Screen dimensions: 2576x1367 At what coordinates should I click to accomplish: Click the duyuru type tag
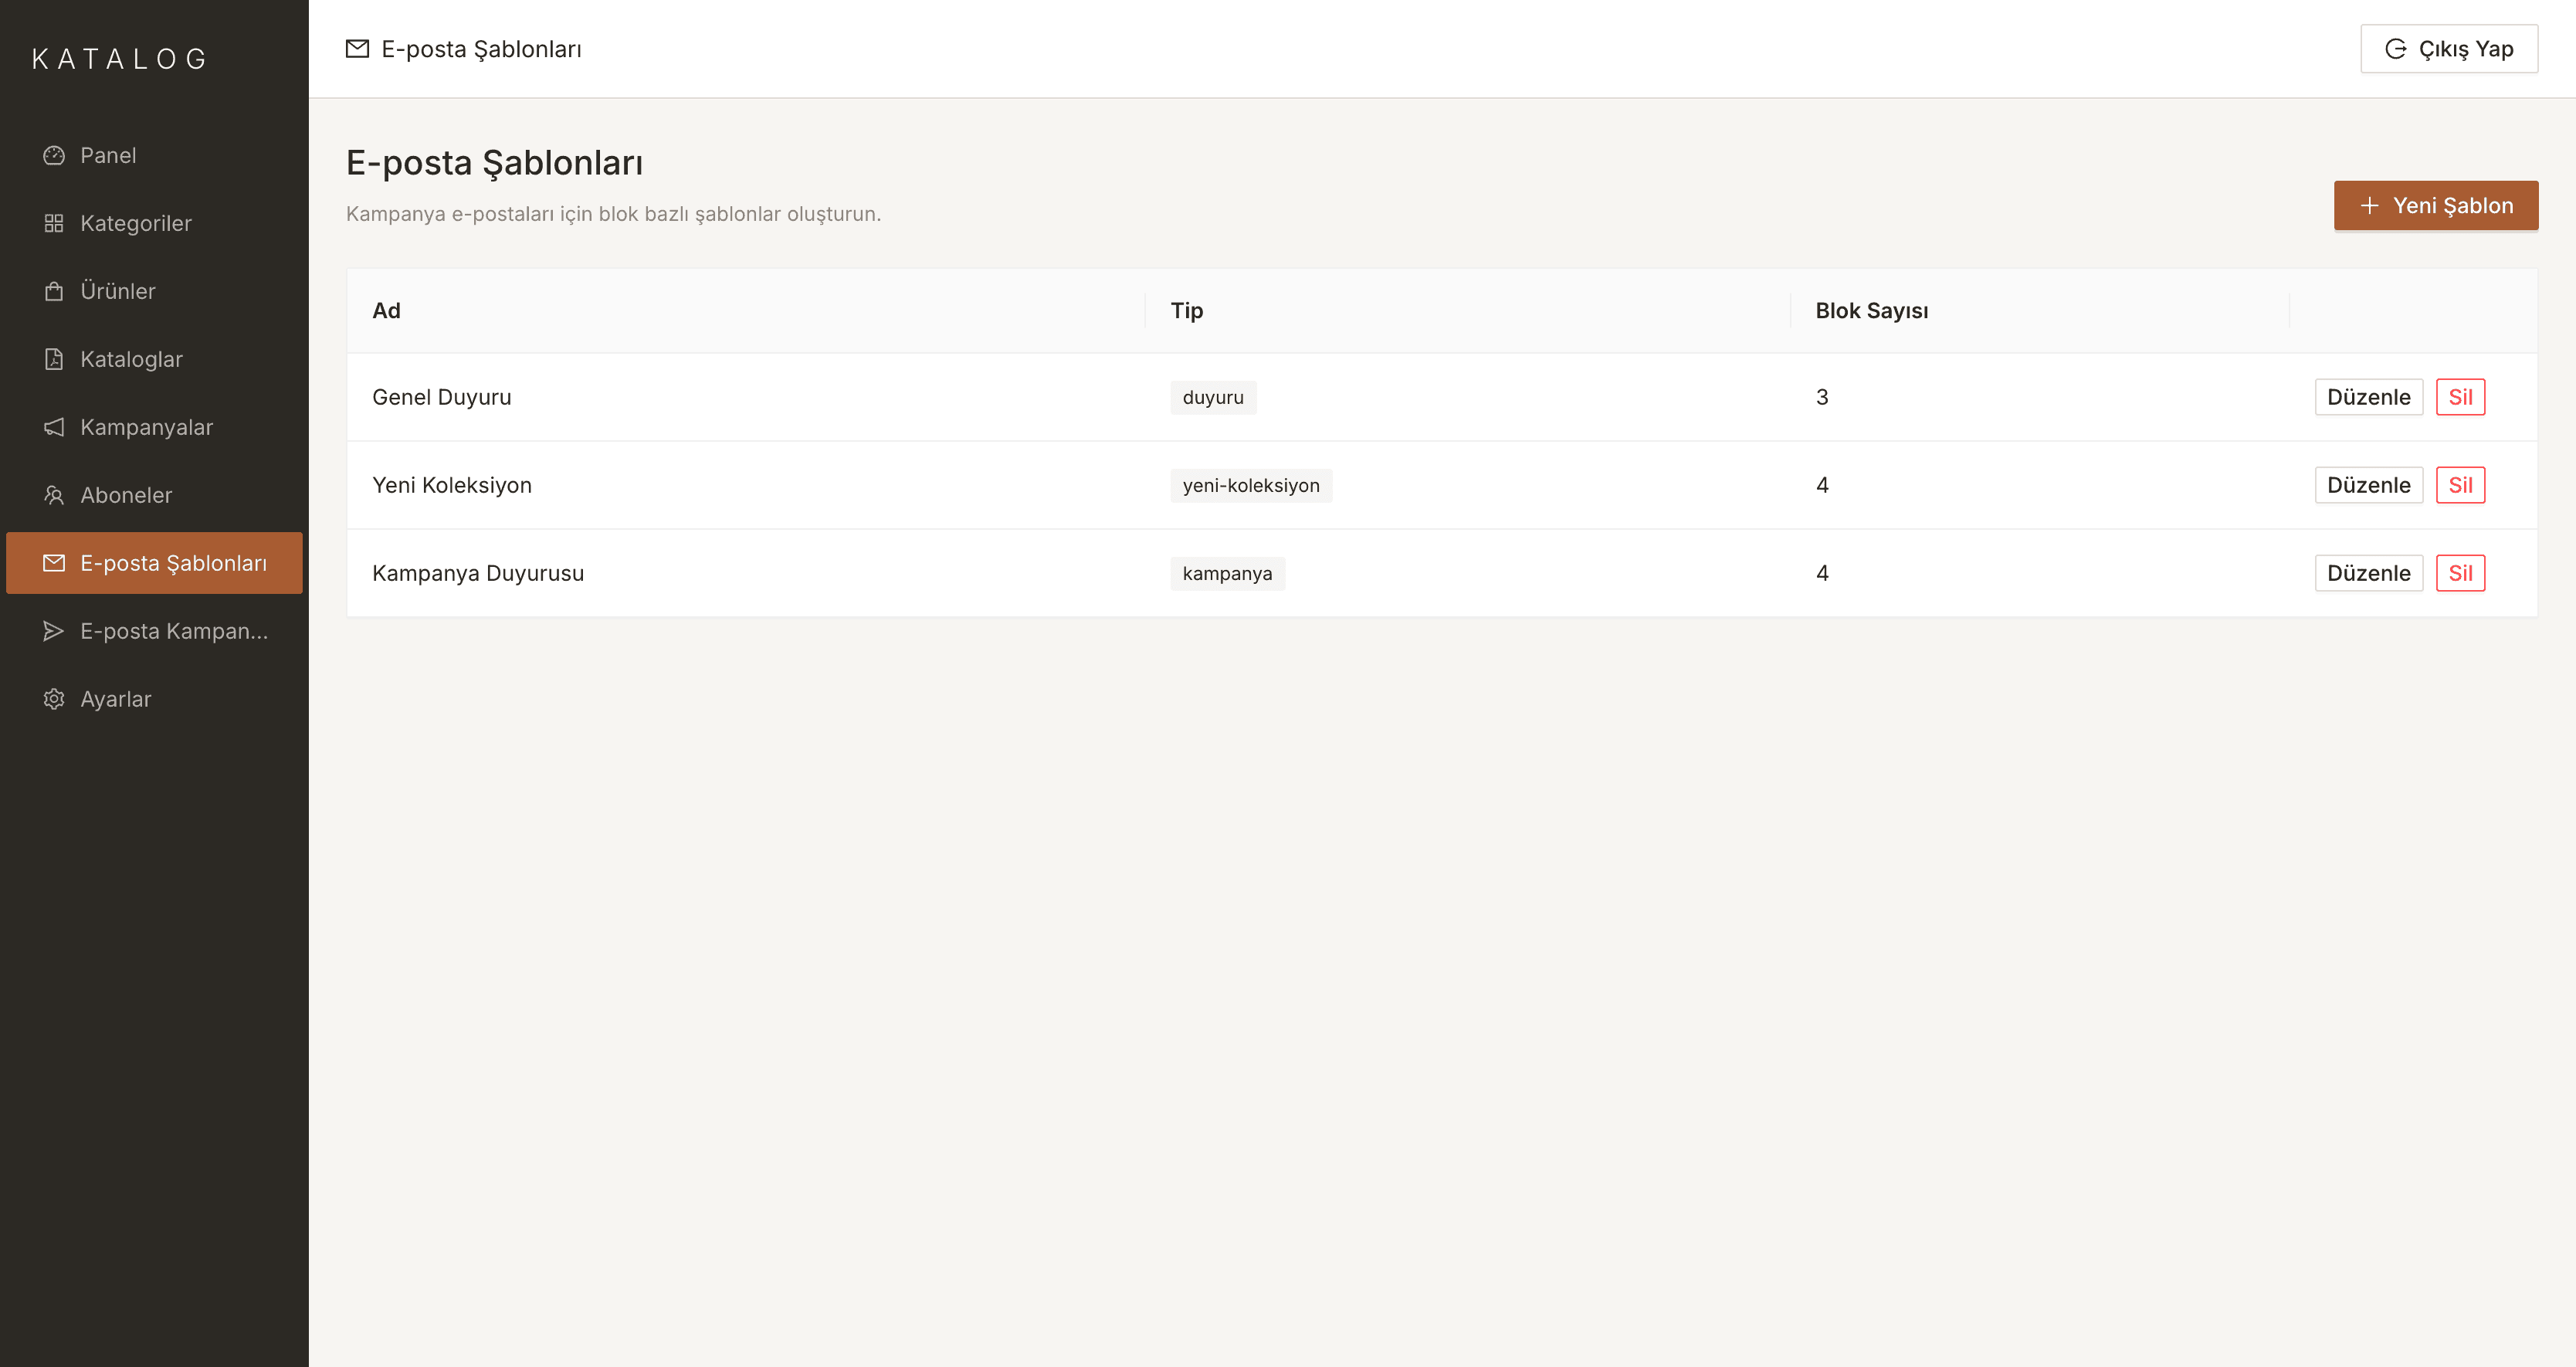(1213, 397)
